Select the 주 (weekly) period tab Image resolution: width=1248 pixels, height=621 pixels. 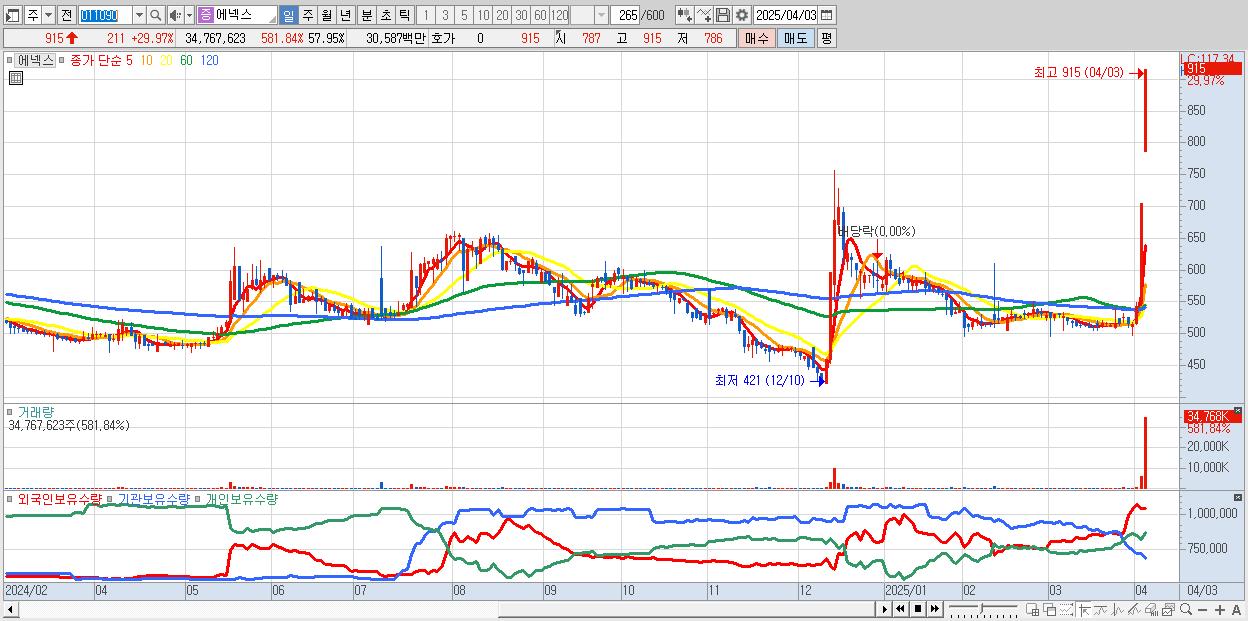(307, 15)
